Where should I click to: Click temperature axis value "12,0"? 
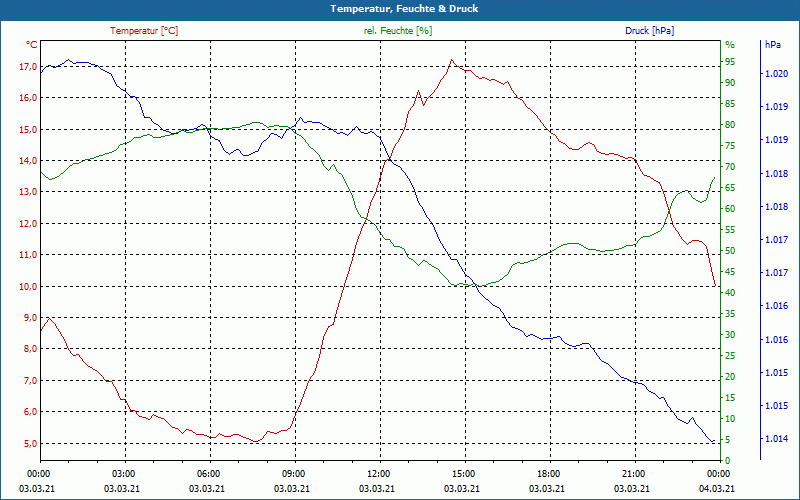[x=28, y=223]
